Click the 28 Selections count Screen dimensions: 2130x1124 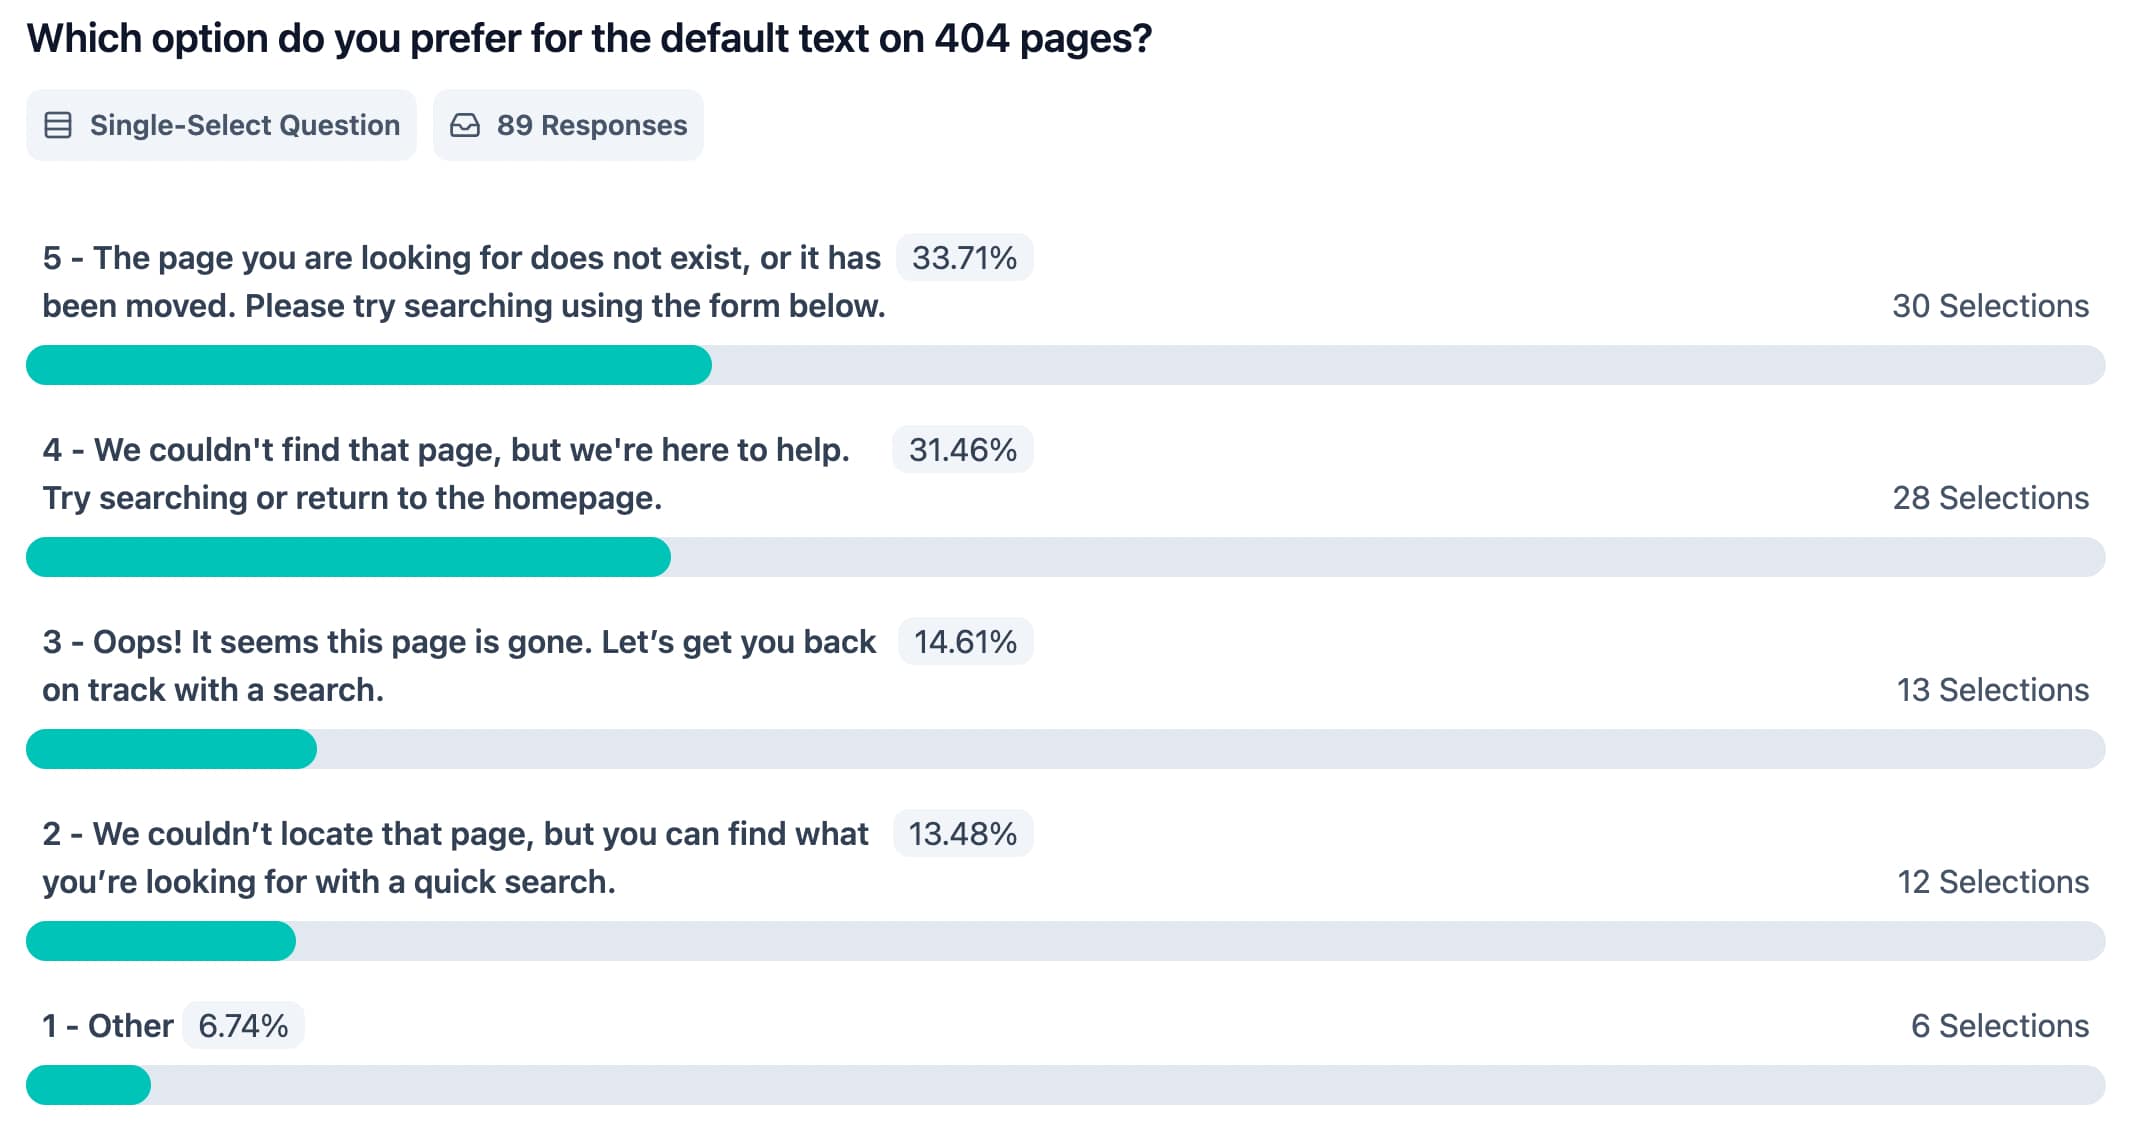pyautogui.click(x=1990, y=498)
